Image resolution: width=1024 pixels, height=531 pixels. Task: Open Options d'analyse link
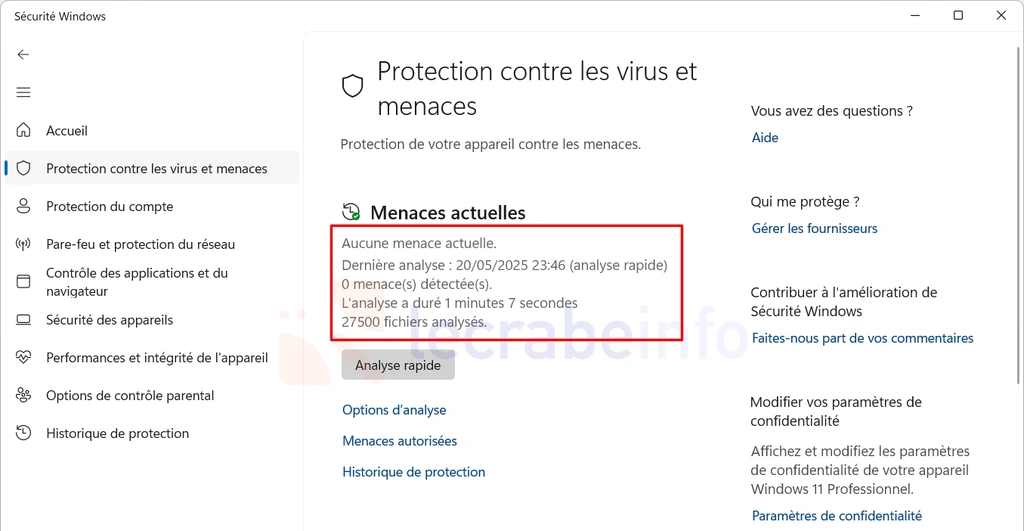click(394, 410)
